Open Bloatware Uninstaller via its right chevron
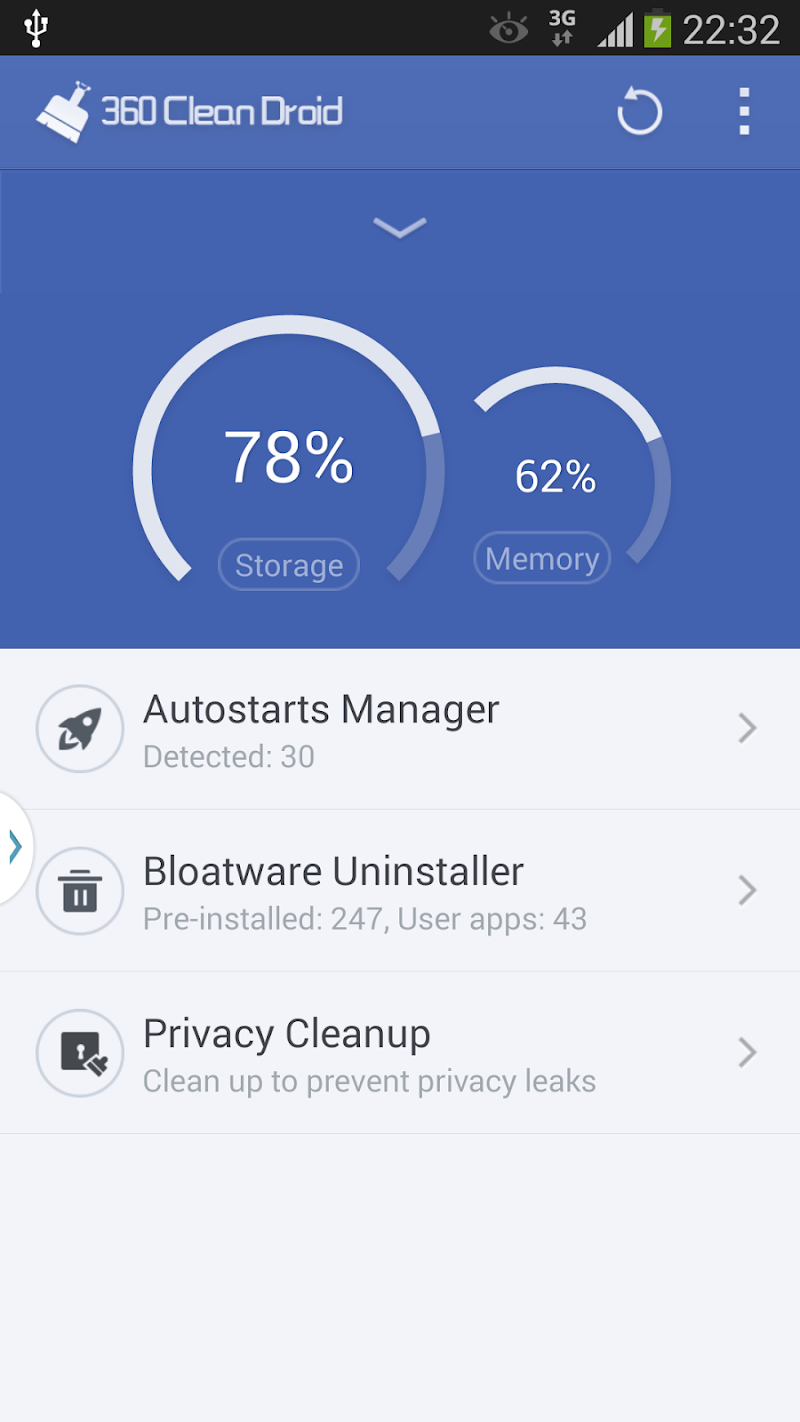800x1422 pixels. click(746, 890)
